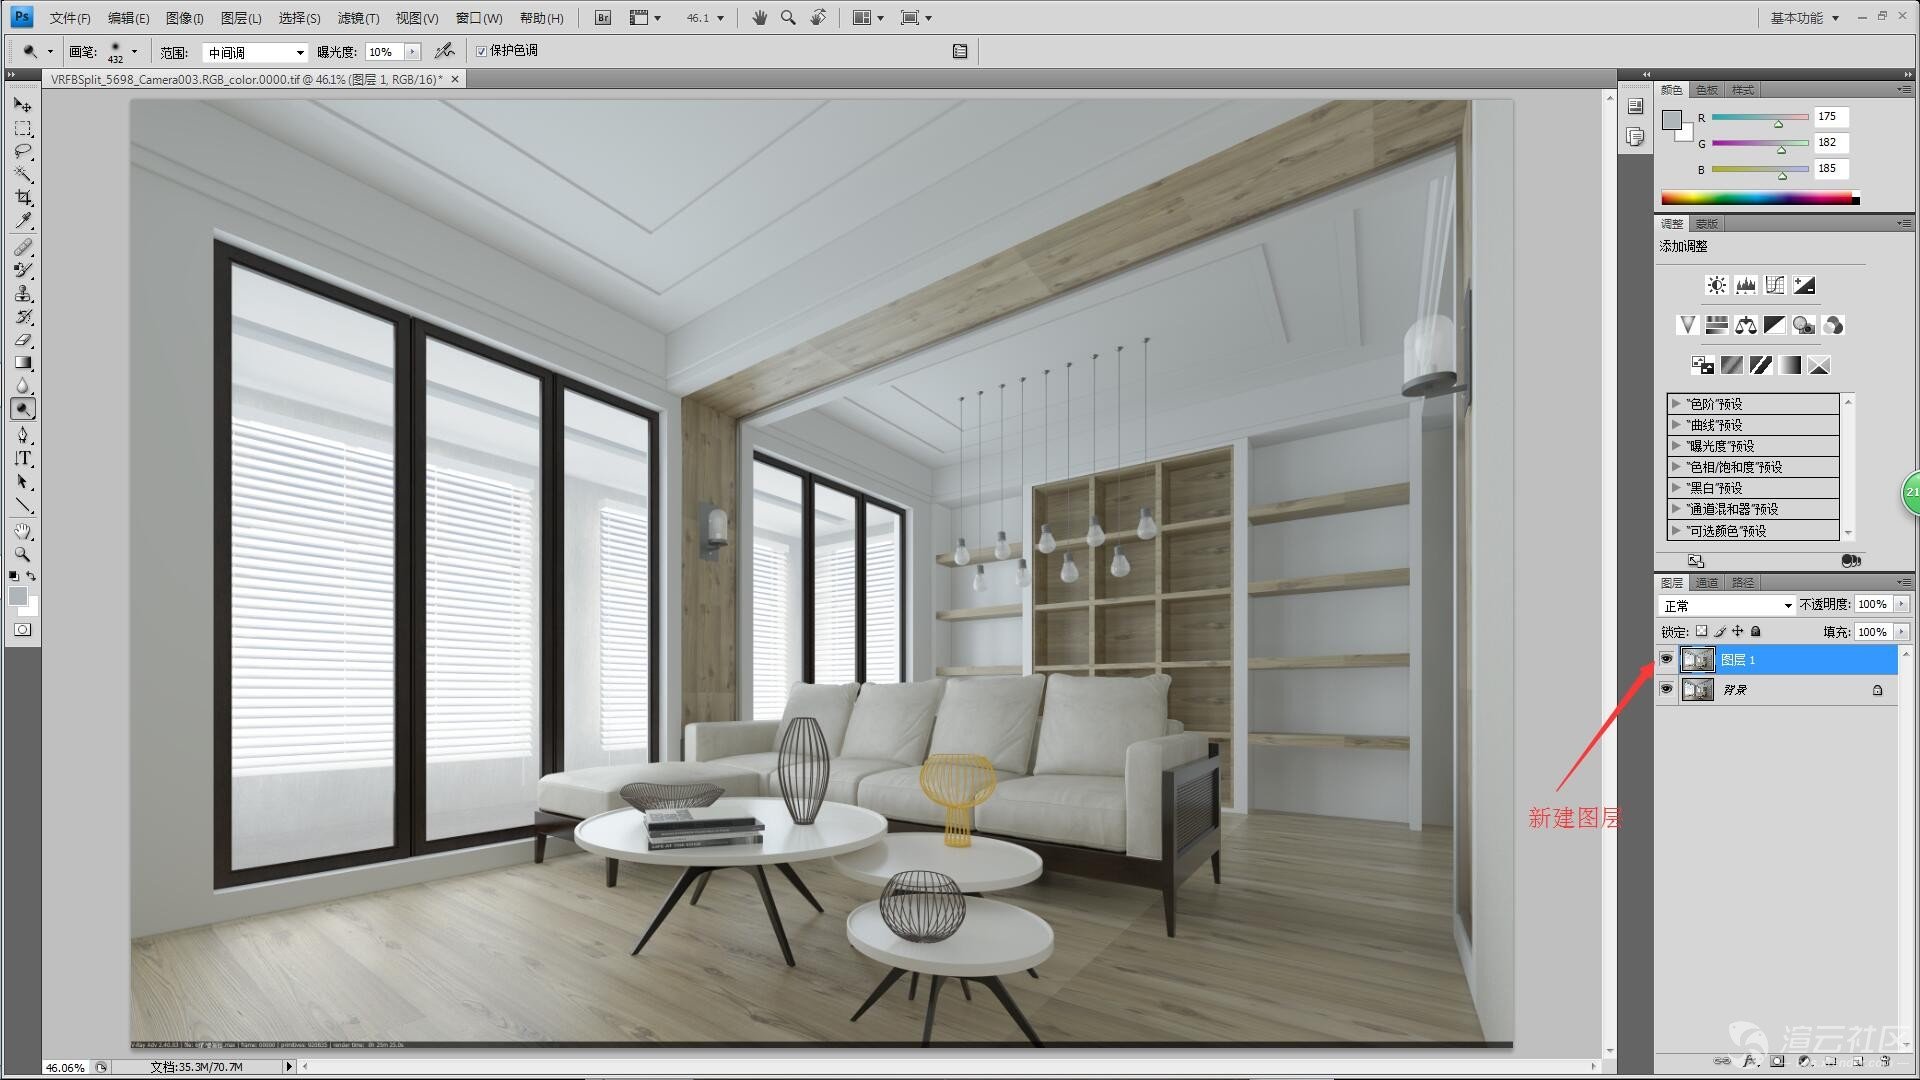Open the 基本功能 workspace dropdown
Image resolution: width=1920 pixels, height=1080 pixels.
pos(1804,18)
